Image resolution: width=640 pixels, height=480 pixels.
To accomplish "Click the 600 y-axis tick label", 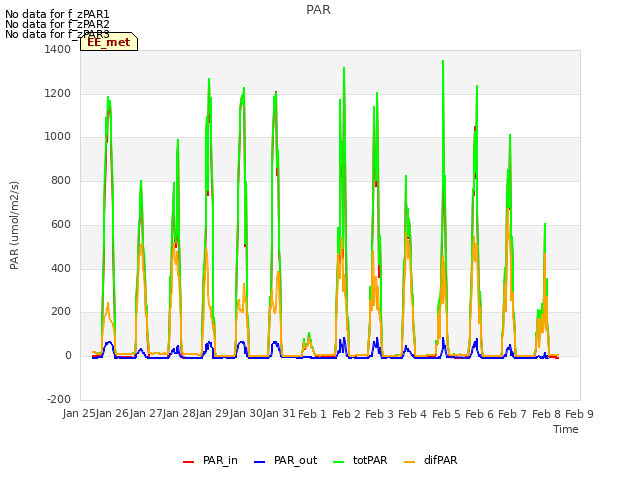I will (61, 224).
